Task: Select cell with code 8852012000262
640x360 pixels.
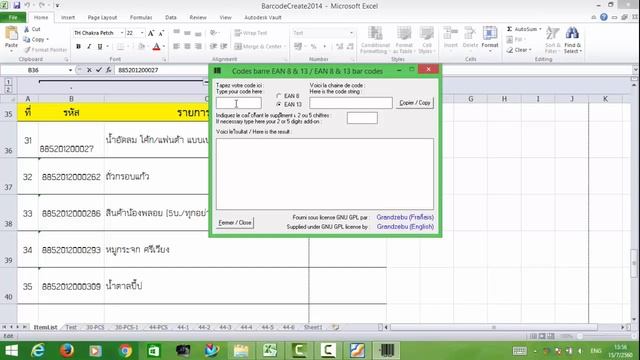Action: point(71,177)
